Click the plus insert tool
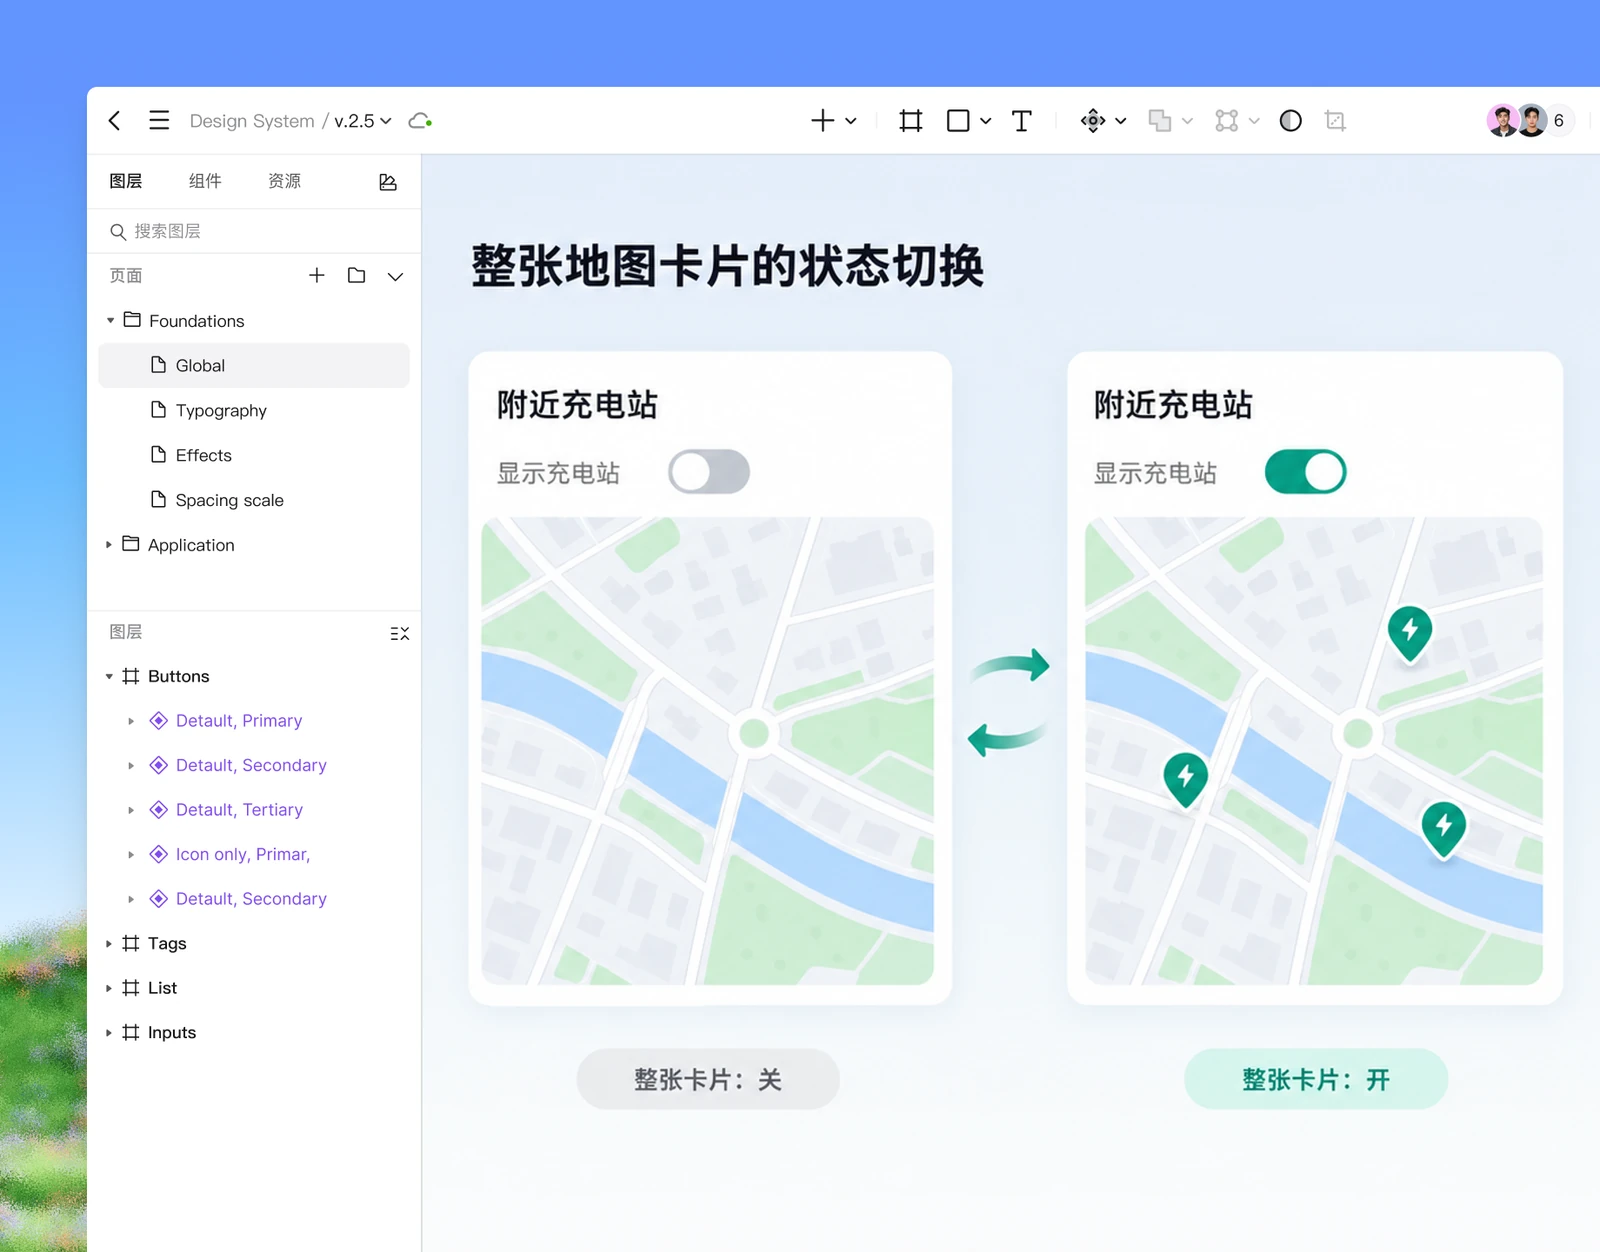The width and height of the screenshot is (1600, 1252). 822,121
